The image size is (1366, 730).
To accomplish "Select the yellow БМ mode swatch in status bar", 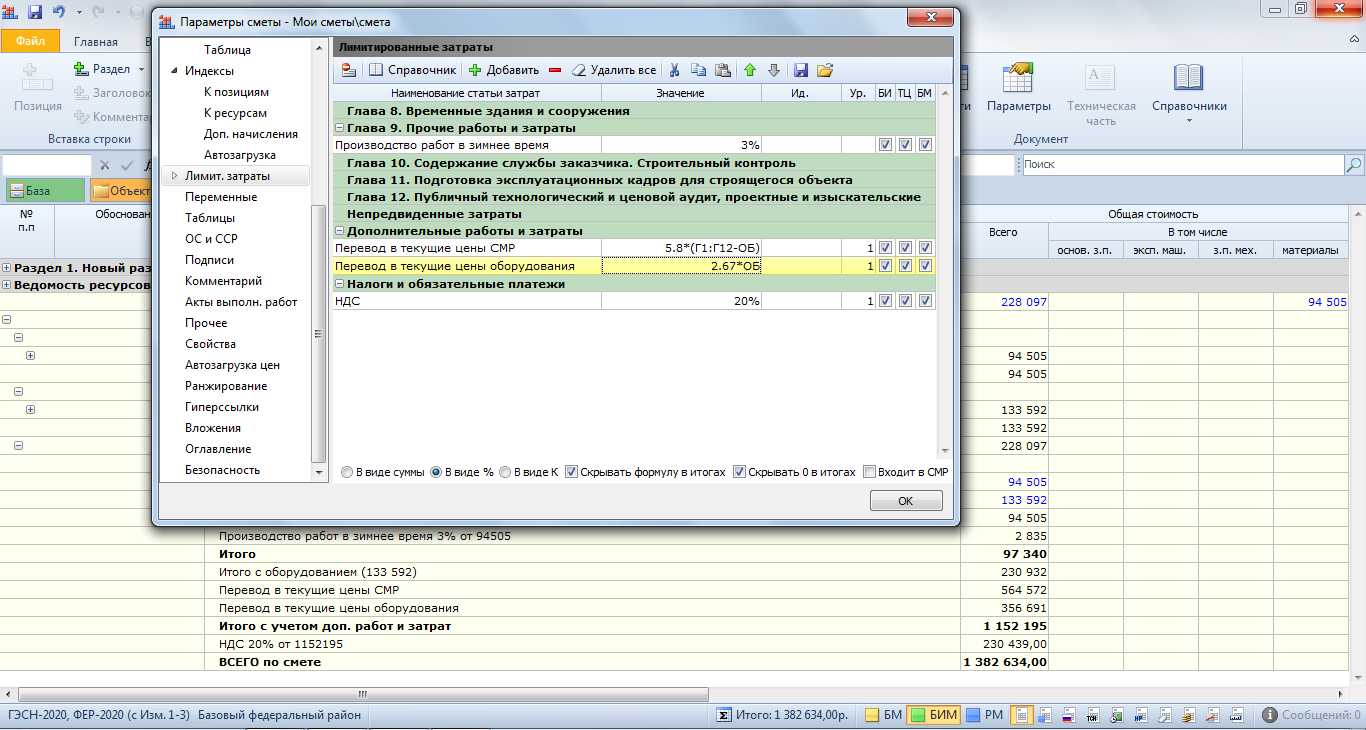I will 872,715.
